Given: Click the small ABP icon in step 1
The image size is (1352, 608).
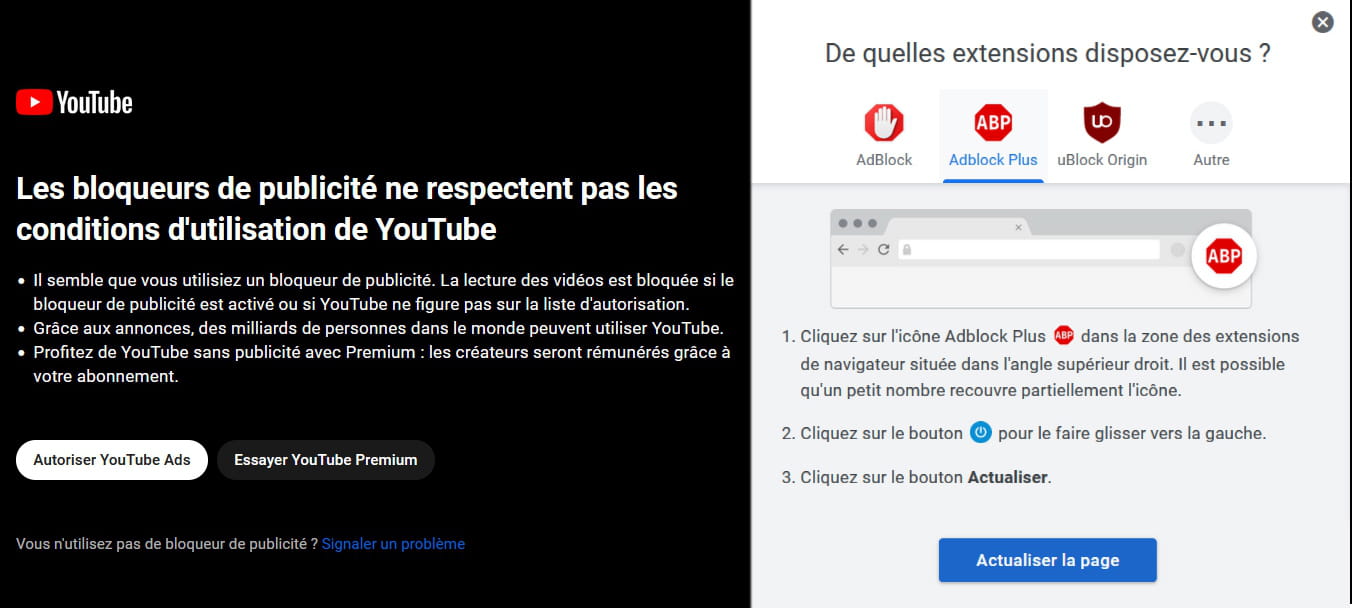Looking at the screenshot, I should pos(1064,335).
